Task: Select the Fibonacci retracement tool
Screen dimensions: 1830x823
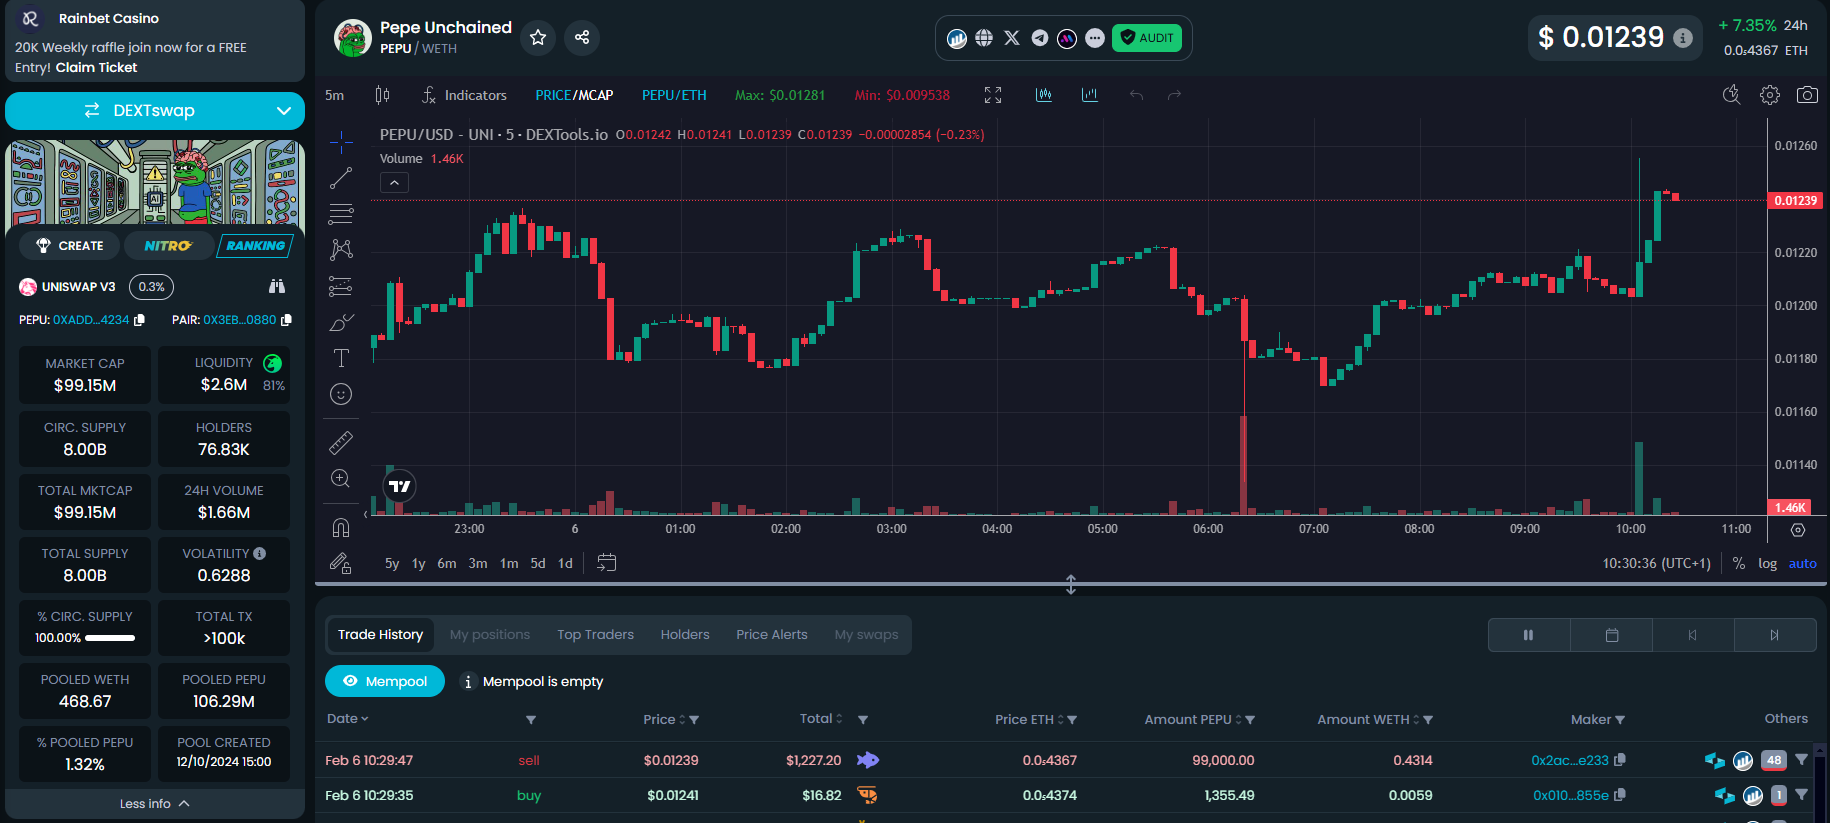Action: click(x=341, y=214)
